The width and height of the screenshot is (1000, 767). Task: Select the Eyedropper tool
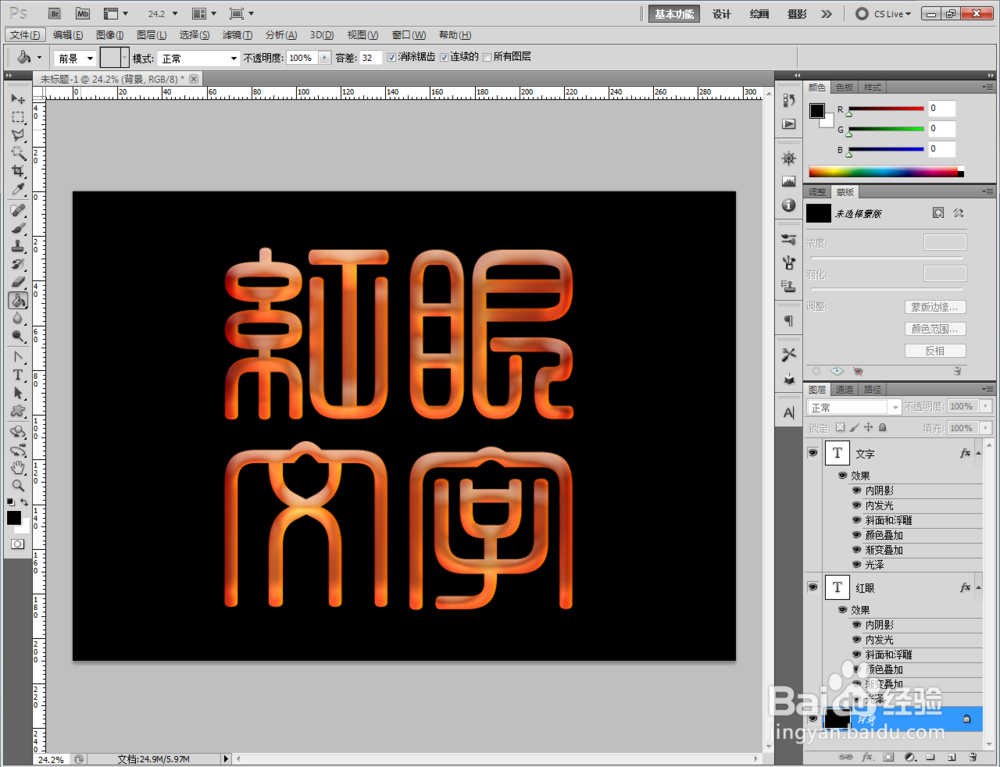(18, 189)
